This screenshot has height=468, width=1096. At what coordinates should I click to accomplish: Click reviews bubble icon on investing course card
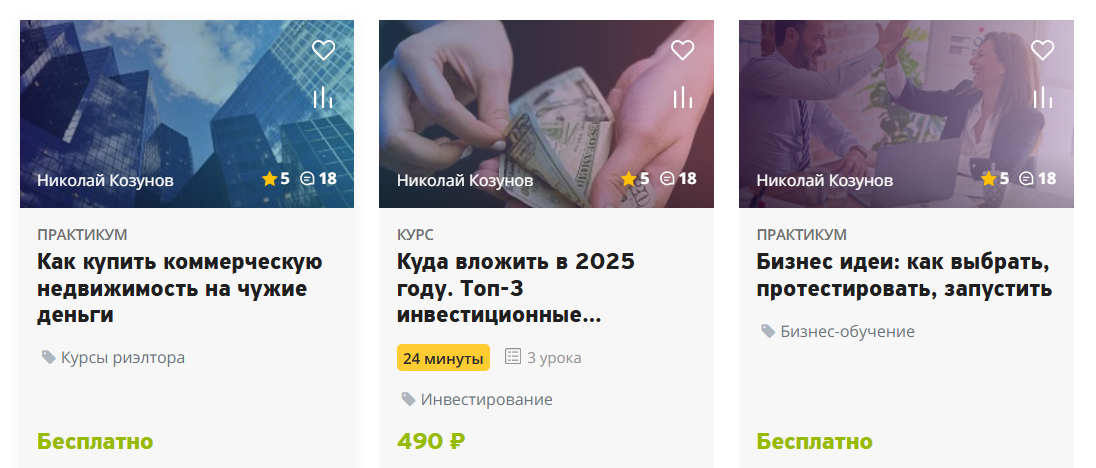(667, 179)
